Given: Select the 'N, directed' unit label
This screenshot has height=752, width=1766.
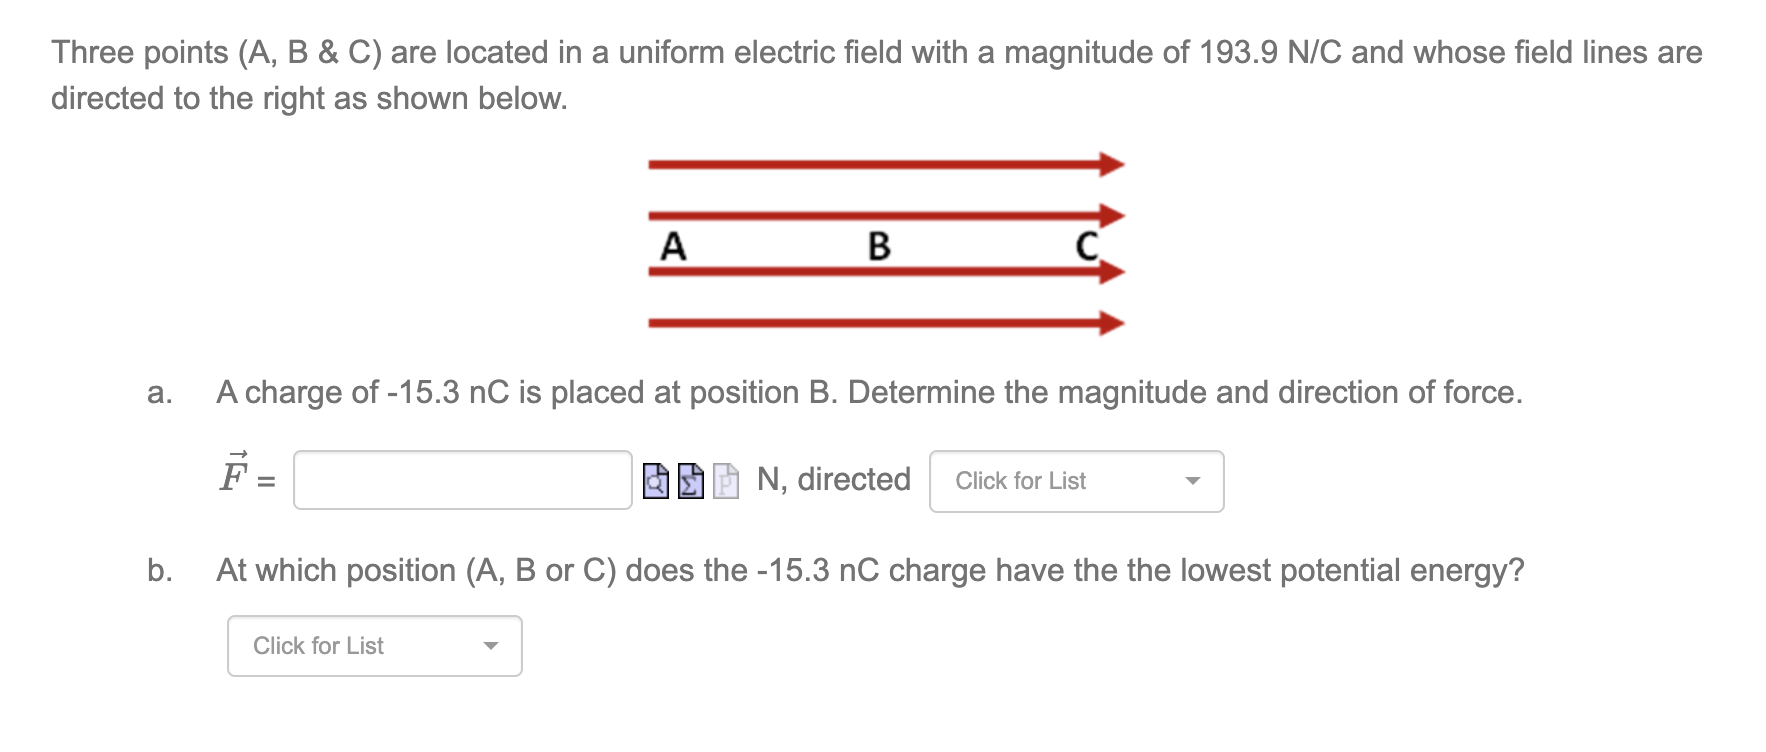Looking at the screenshot, I should [833, 480].
